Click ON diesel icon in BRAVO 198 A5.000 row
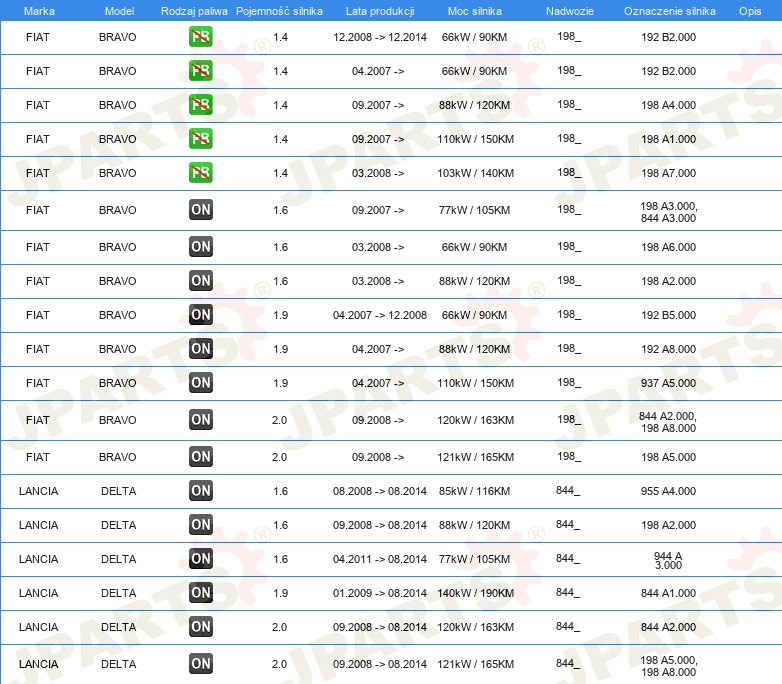782x684 pixels. [200, 456]
